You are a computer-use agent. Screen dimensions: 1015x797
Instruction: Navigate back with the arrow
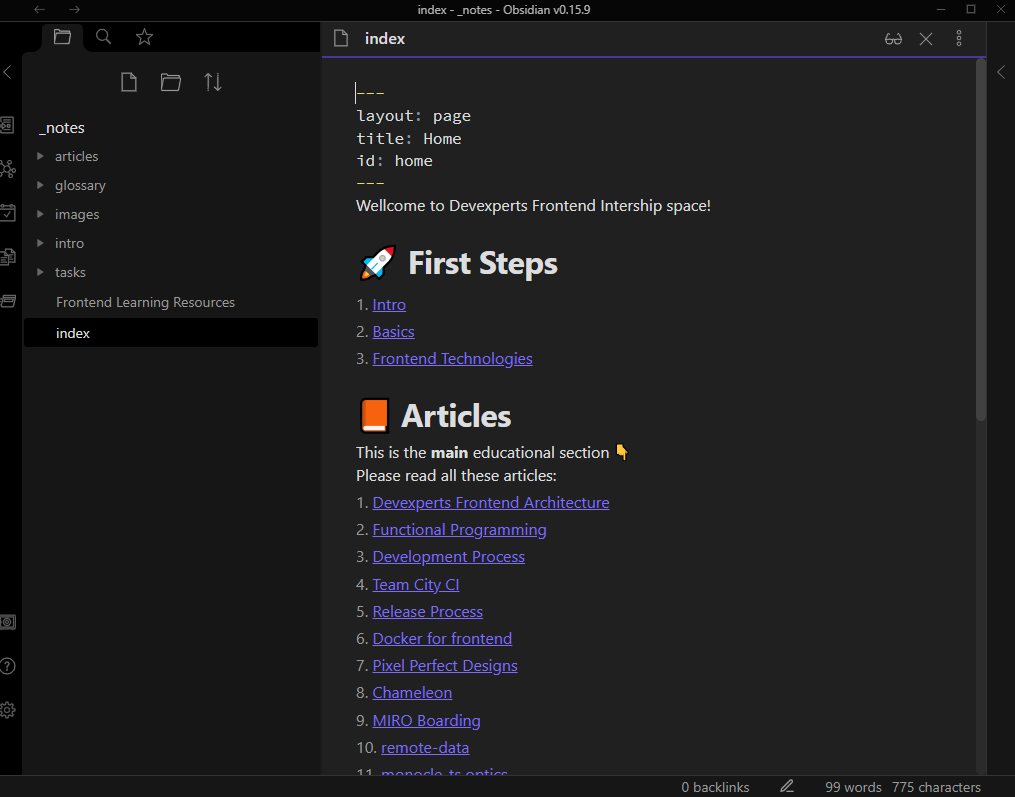click(39, 9)
